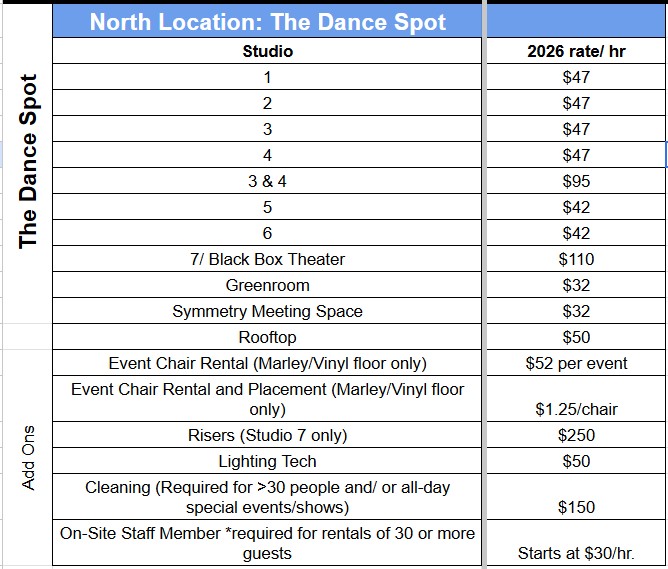Click the $52 per event cell
The image size is (668, 569).
point(576,363)
